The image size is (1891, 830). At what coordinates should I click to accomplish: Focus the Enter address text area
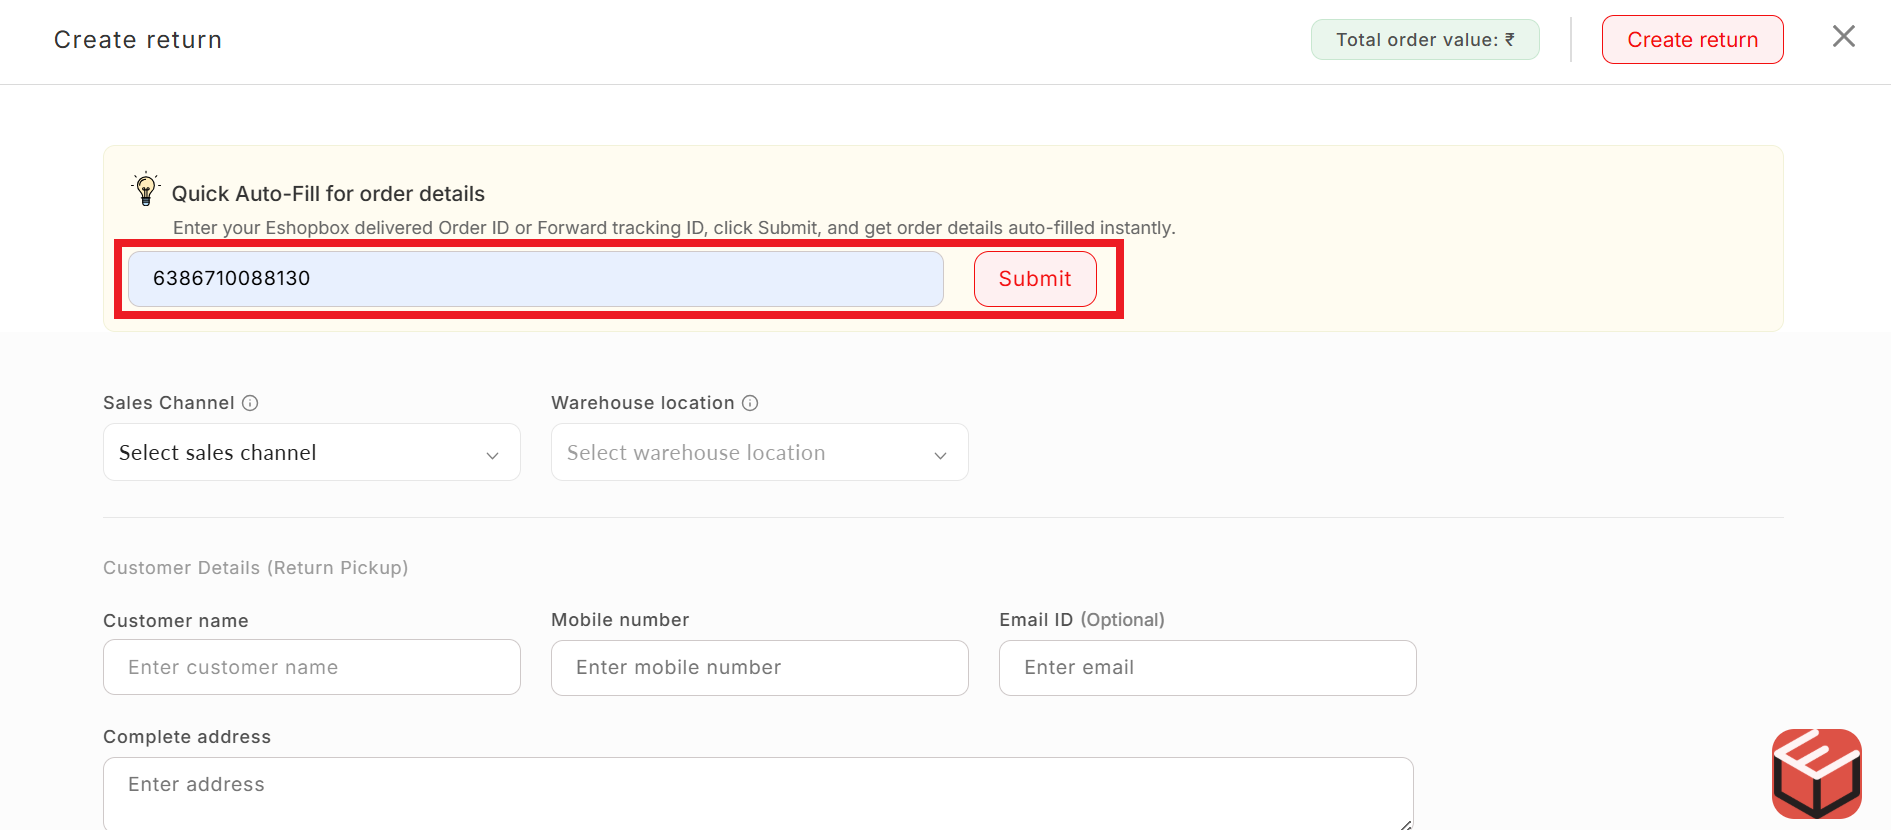pyautogui.click(x=757, y=792)
